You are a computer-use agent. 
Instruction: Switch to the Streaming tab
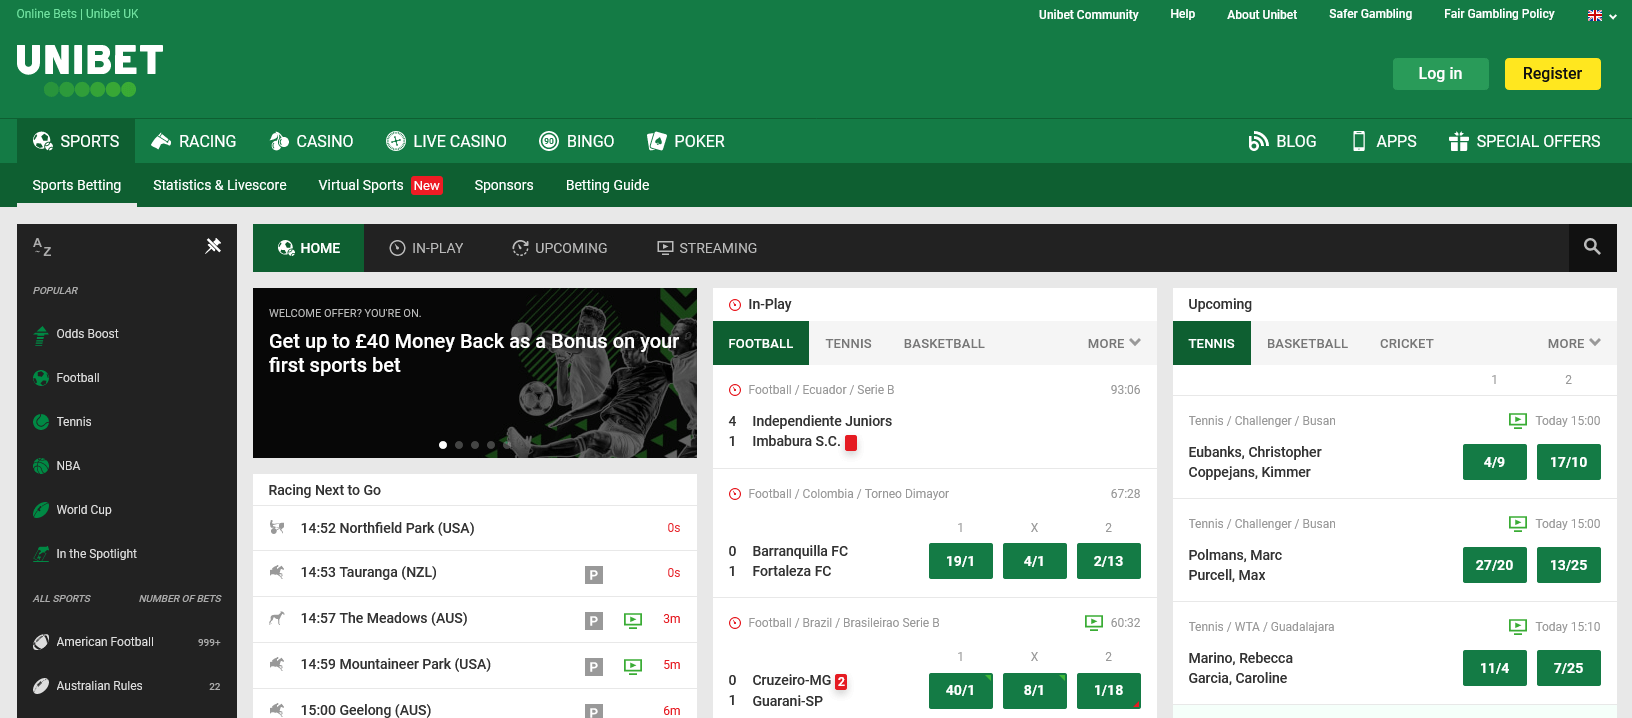[707, 248]
